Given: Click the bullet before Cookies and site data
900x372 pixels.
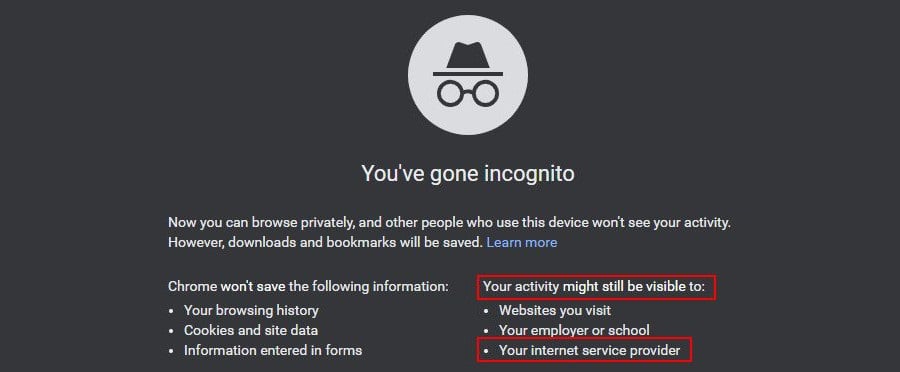Looking at the screenshot, I should click(x=172, y=331).
